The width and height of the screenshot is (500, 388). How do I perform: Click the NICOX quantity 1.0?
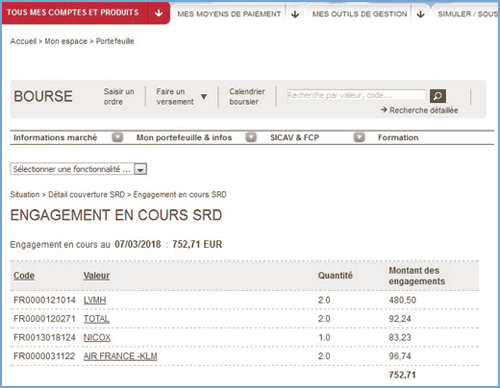click(x=324, y=337)
